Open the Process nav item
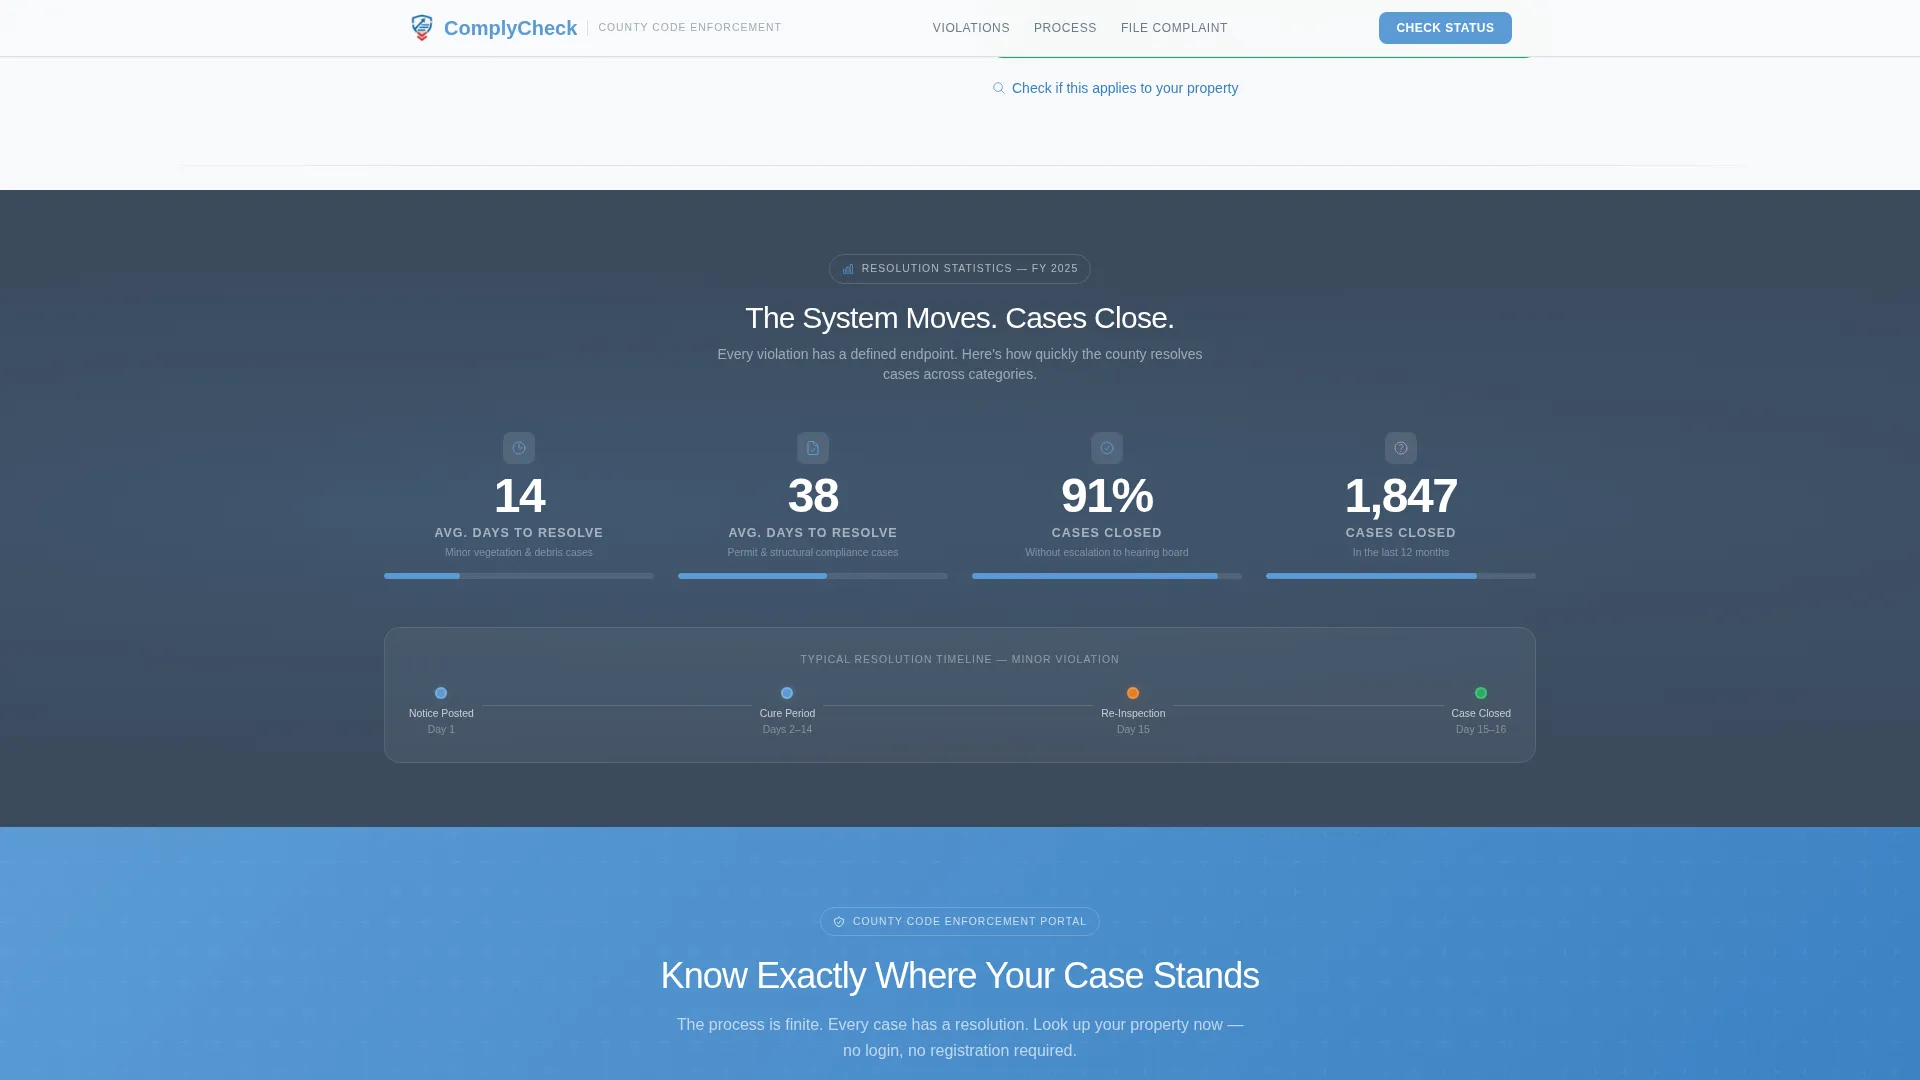Viewport: 1920px width, 1080px height. pos(1065,28)
